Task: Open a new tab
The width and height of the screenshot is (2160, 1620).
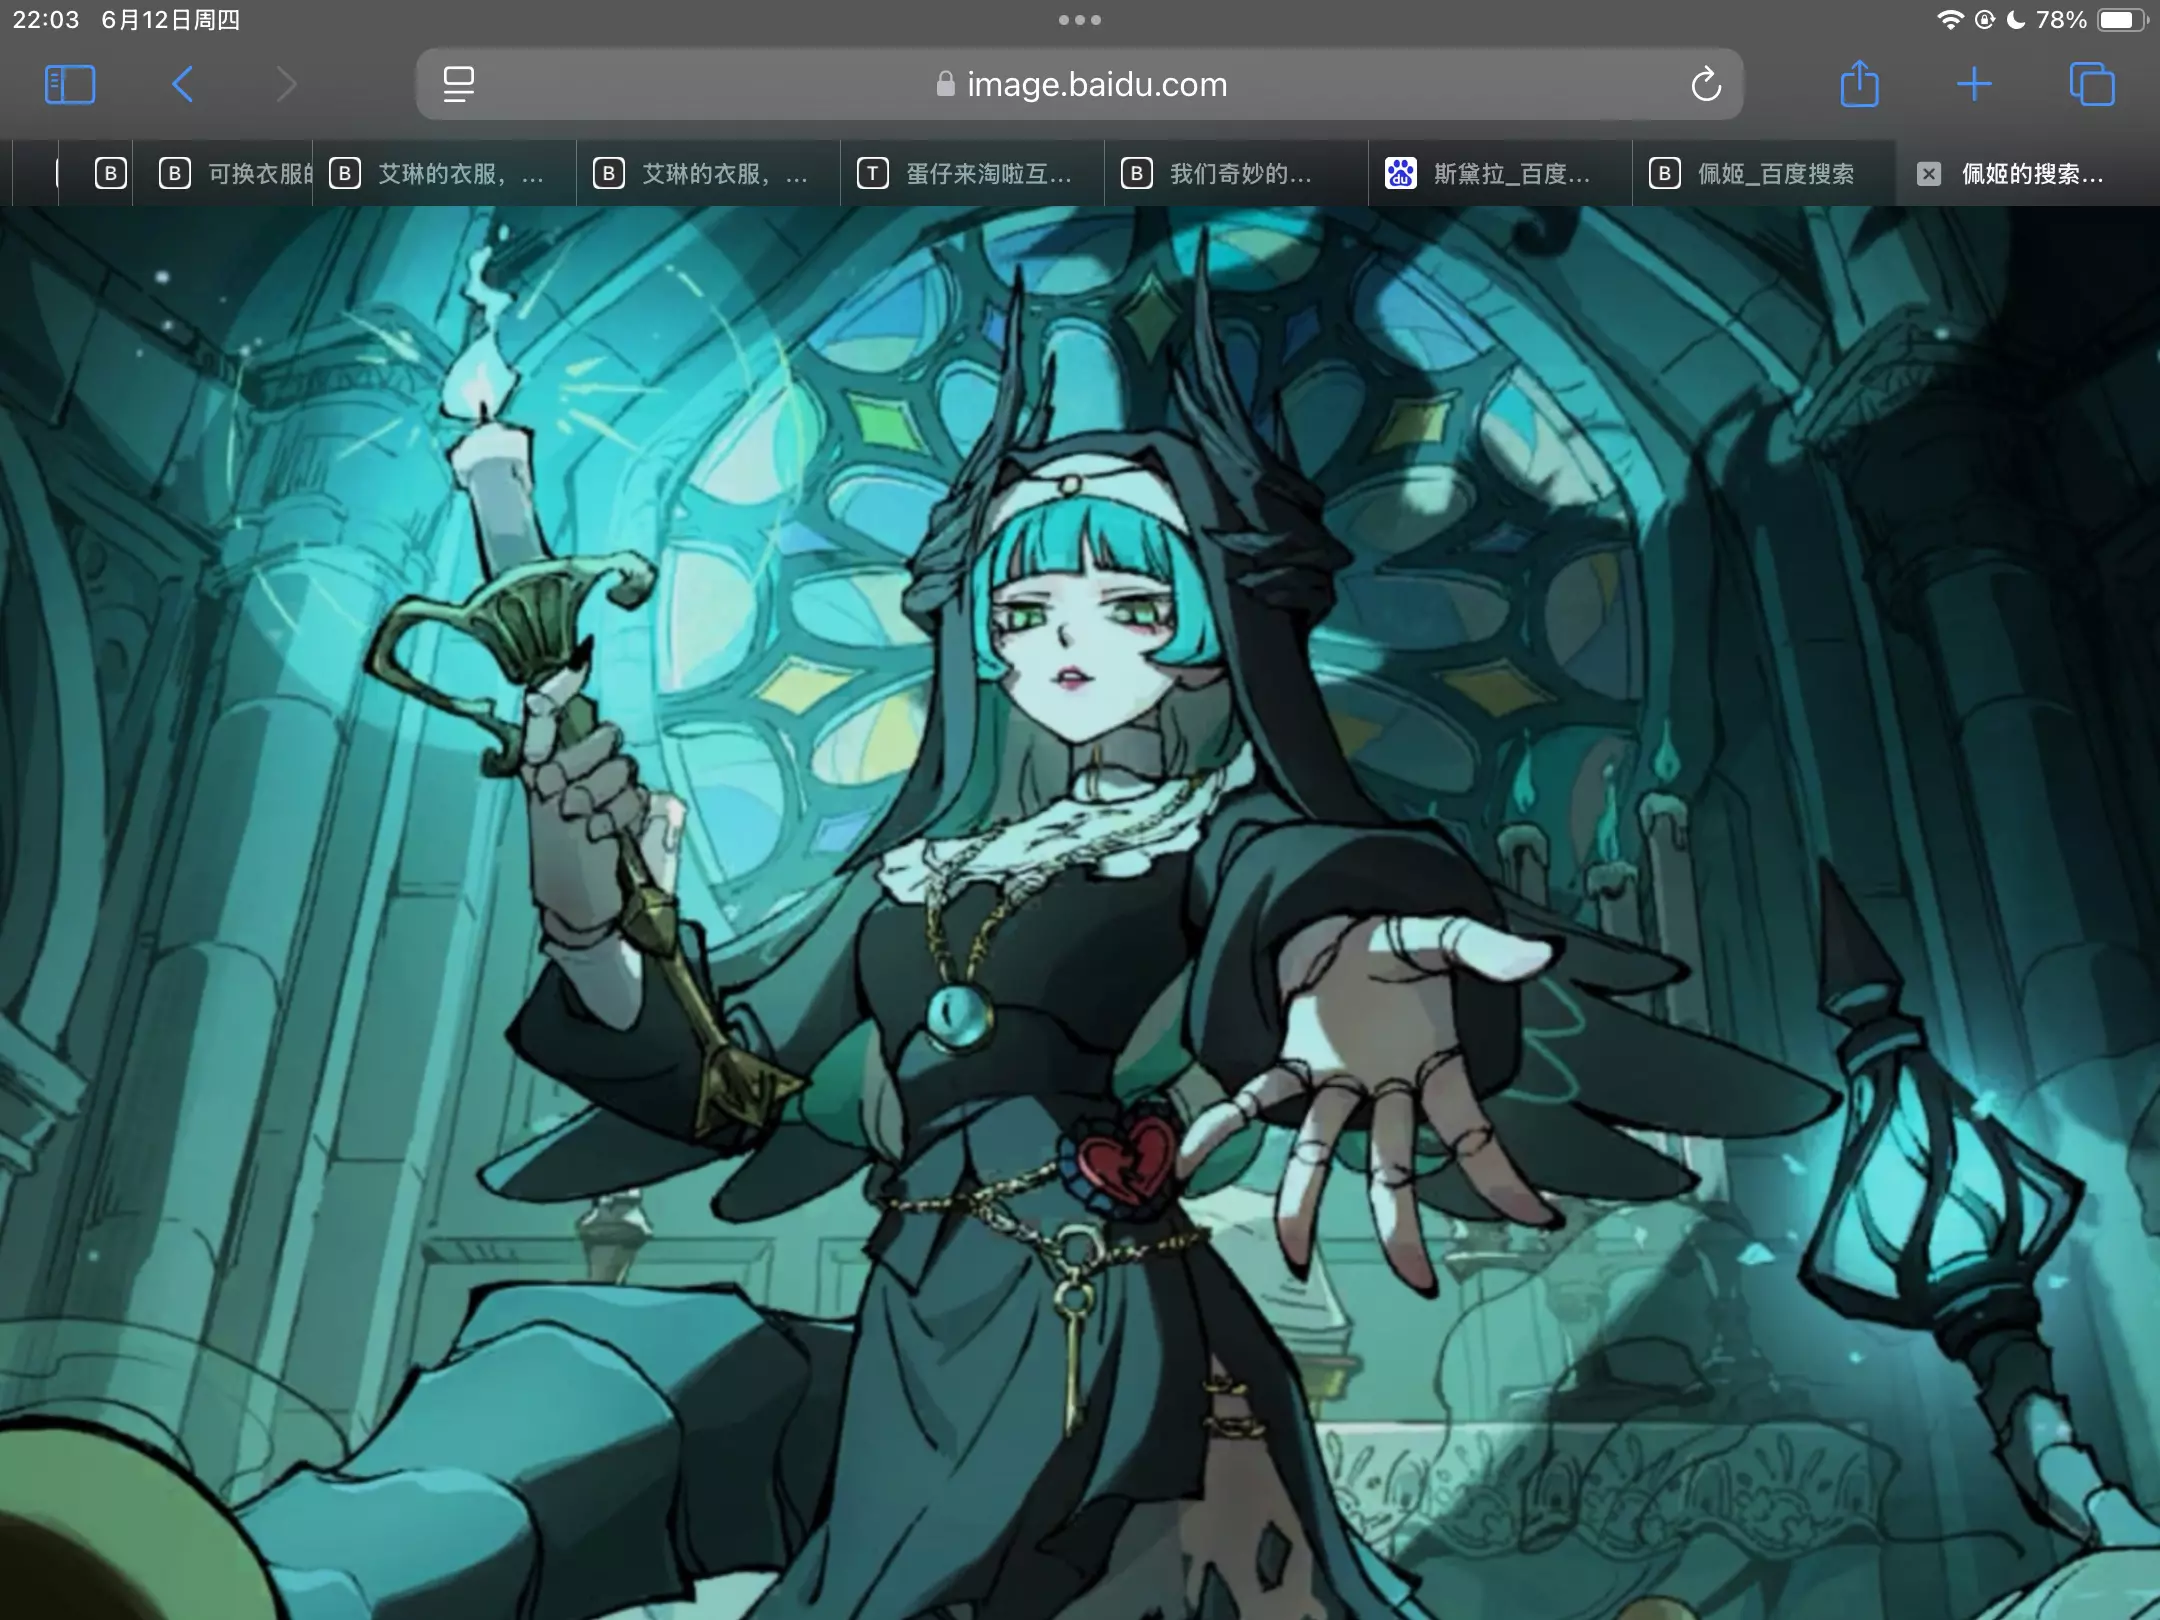Action: (x=1974, y=85)
